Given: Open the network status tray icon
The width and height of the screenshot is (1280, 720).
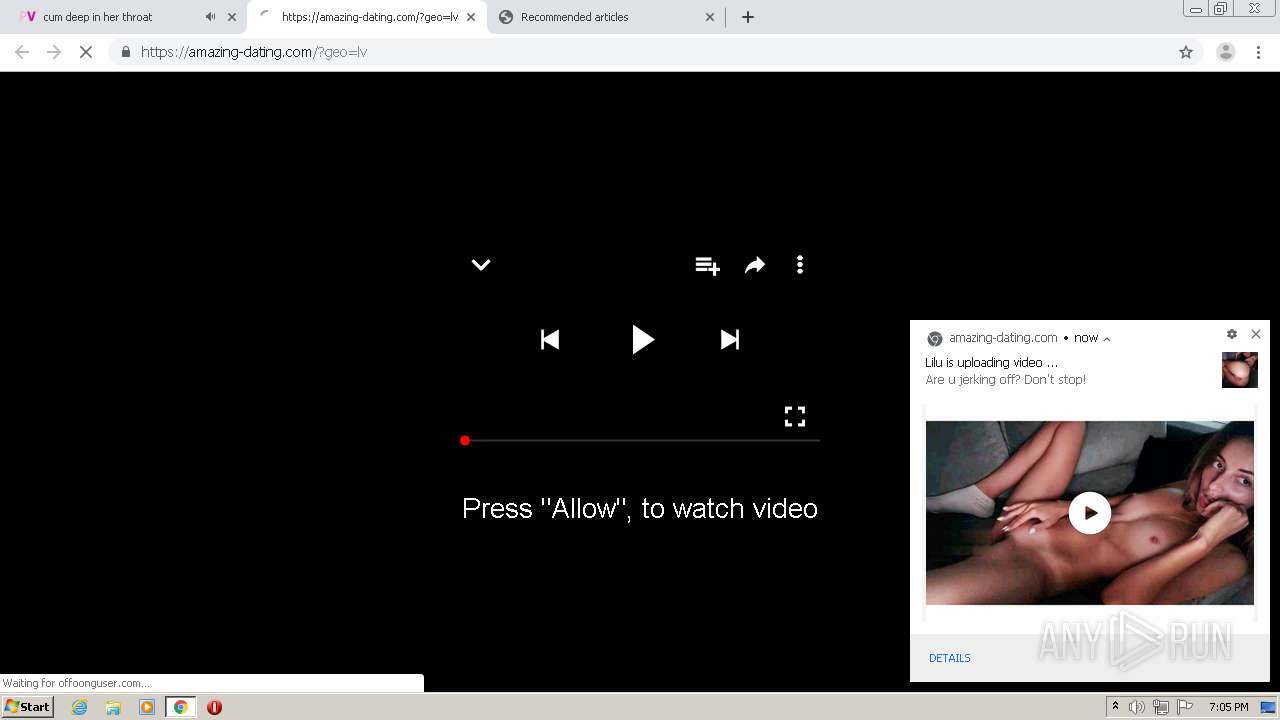Looking at the screenshot, I should coord(1161,707).
